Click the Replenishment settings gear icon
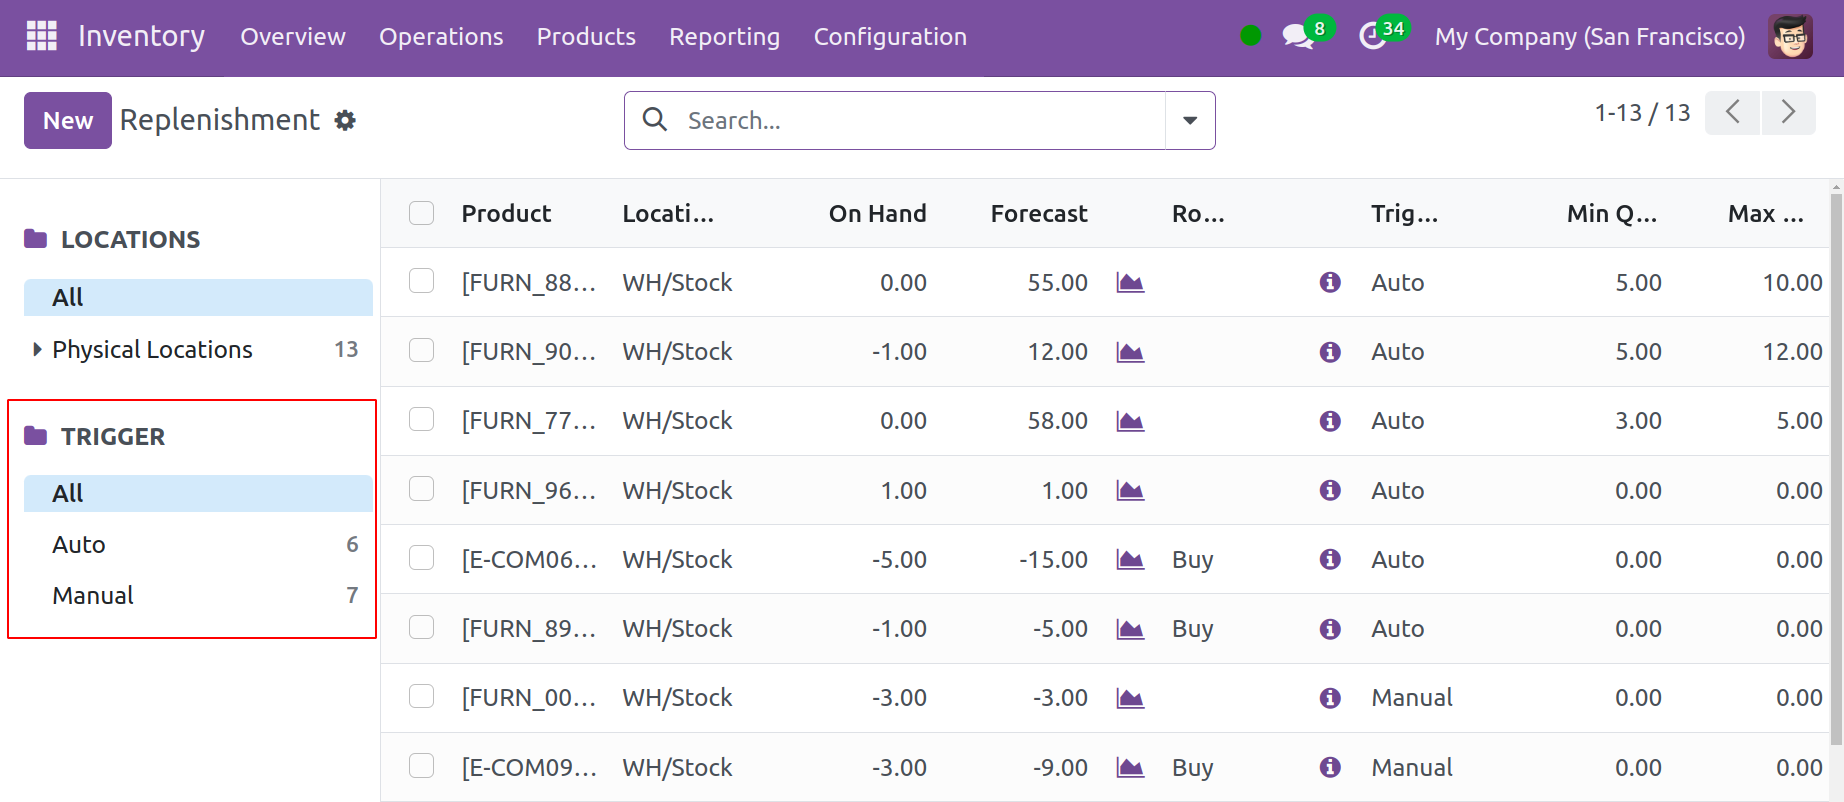Screen dimensions: 1844x802 click(x=345, y=121)
